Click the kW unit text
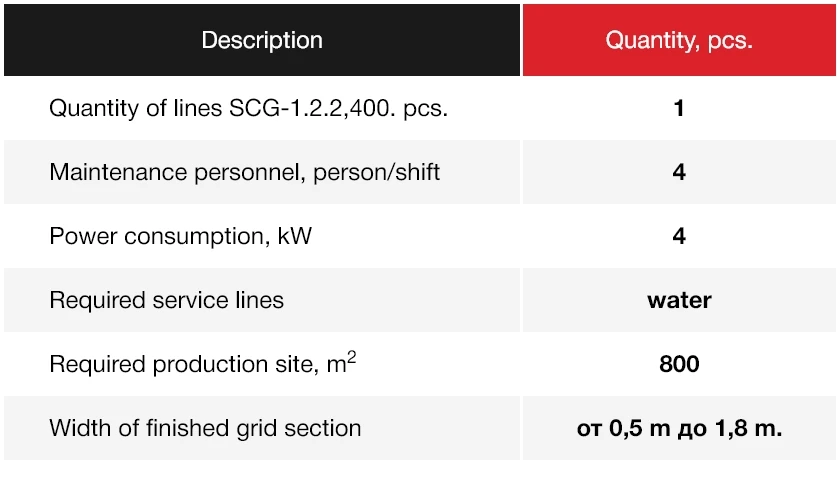 tap(295, 236)
